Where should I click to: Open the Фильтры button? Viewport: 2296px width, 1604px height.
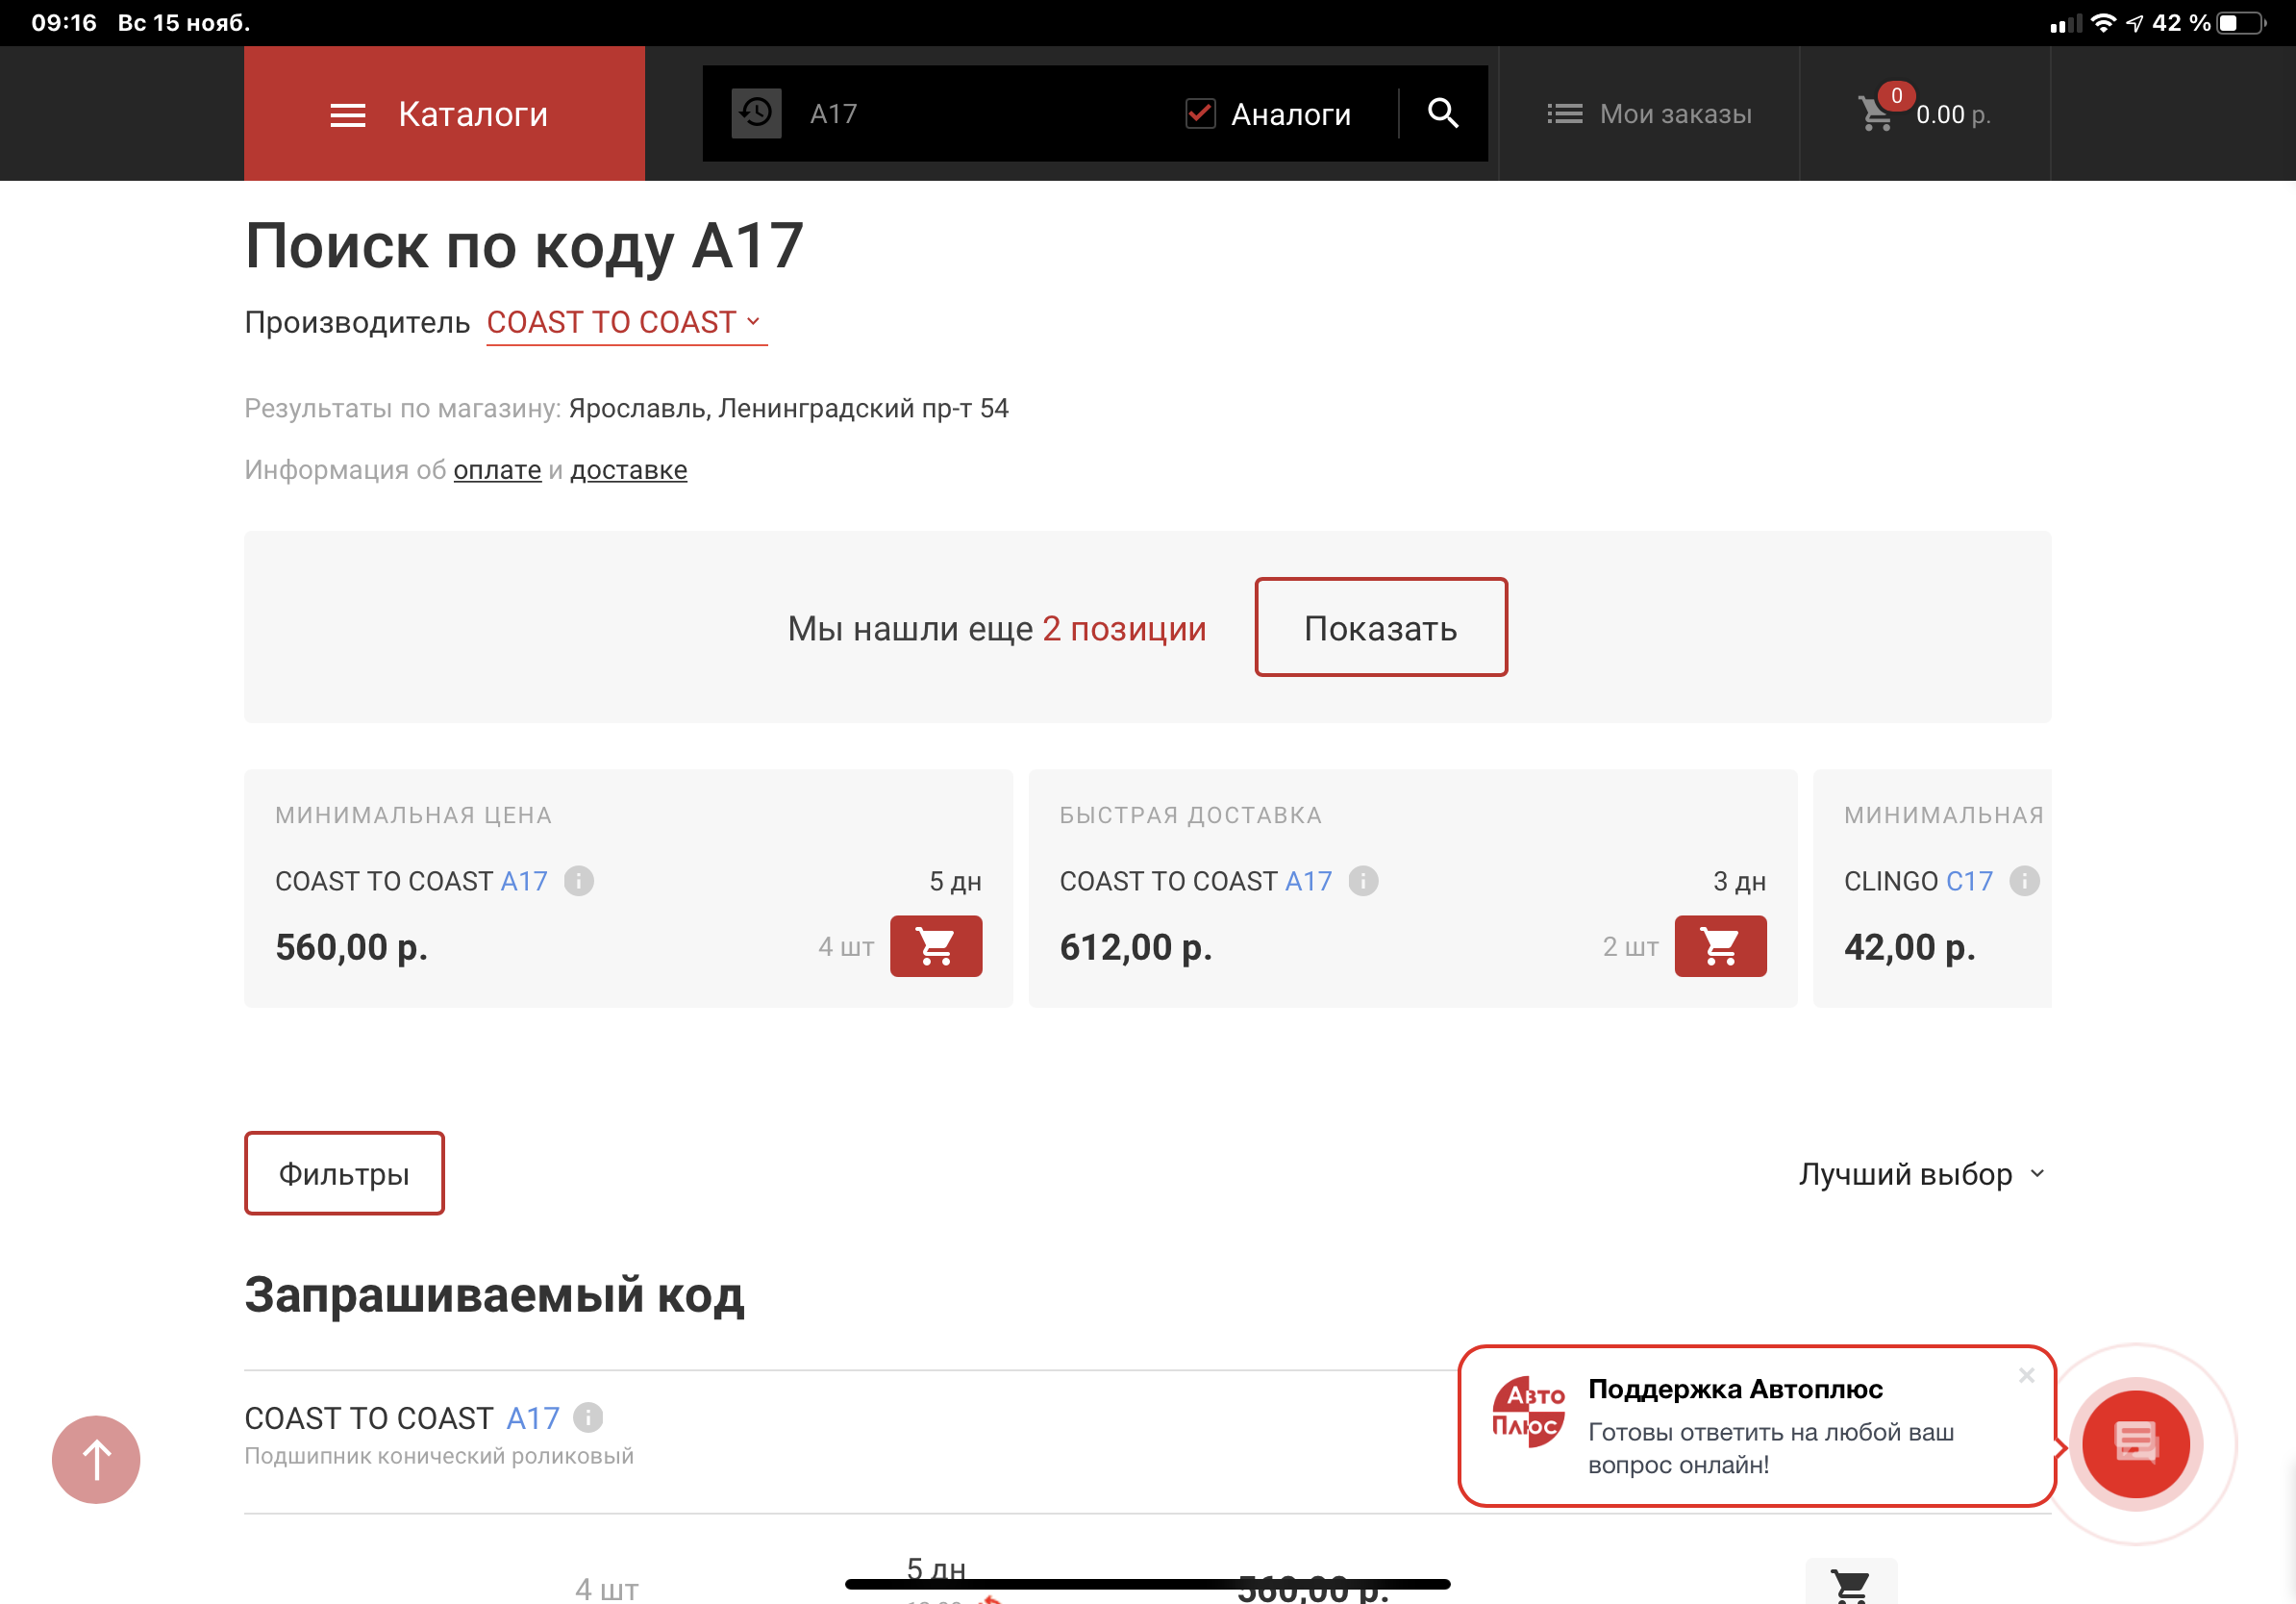[x=344, y=1173]
